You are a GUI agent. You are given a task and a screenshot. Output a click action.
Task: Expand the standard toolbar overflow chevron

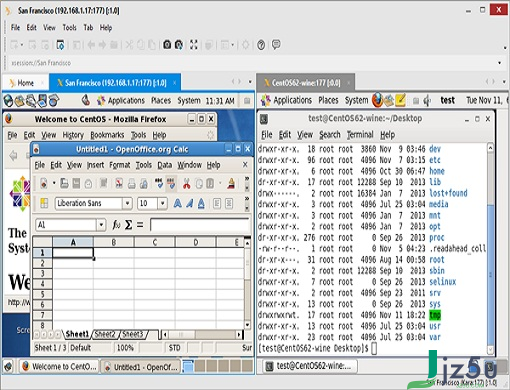click(247, 180)
